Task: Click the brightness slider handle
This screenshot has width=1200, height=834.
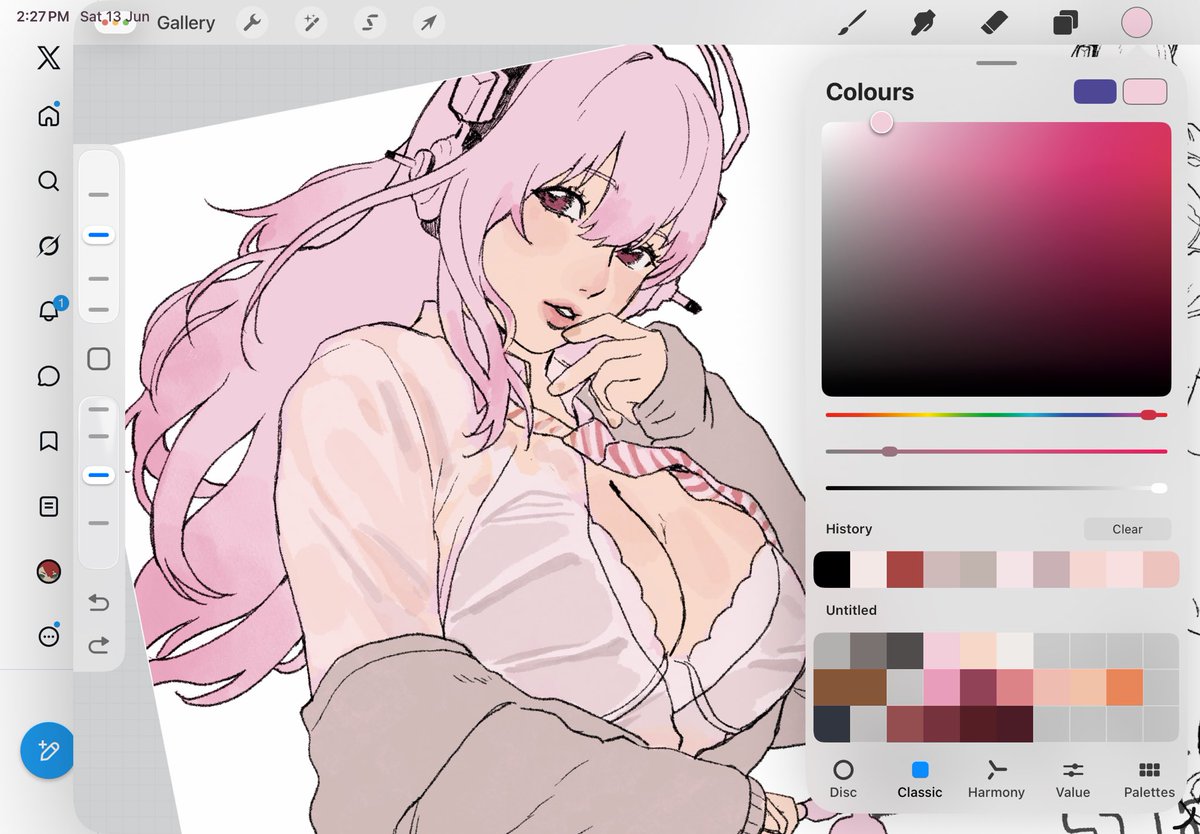Action: tap(1159, 488)
